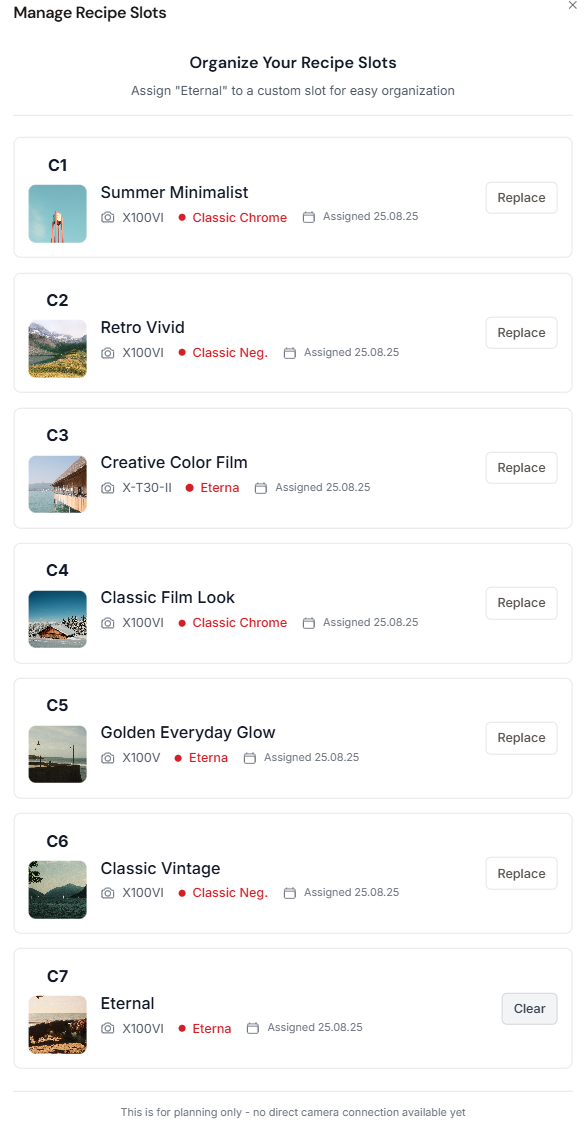The height and width of the screenshot is (1130, 585).
Task: Click the calendar icon in the C7 Eternal slot
Action: (253, 1028)
